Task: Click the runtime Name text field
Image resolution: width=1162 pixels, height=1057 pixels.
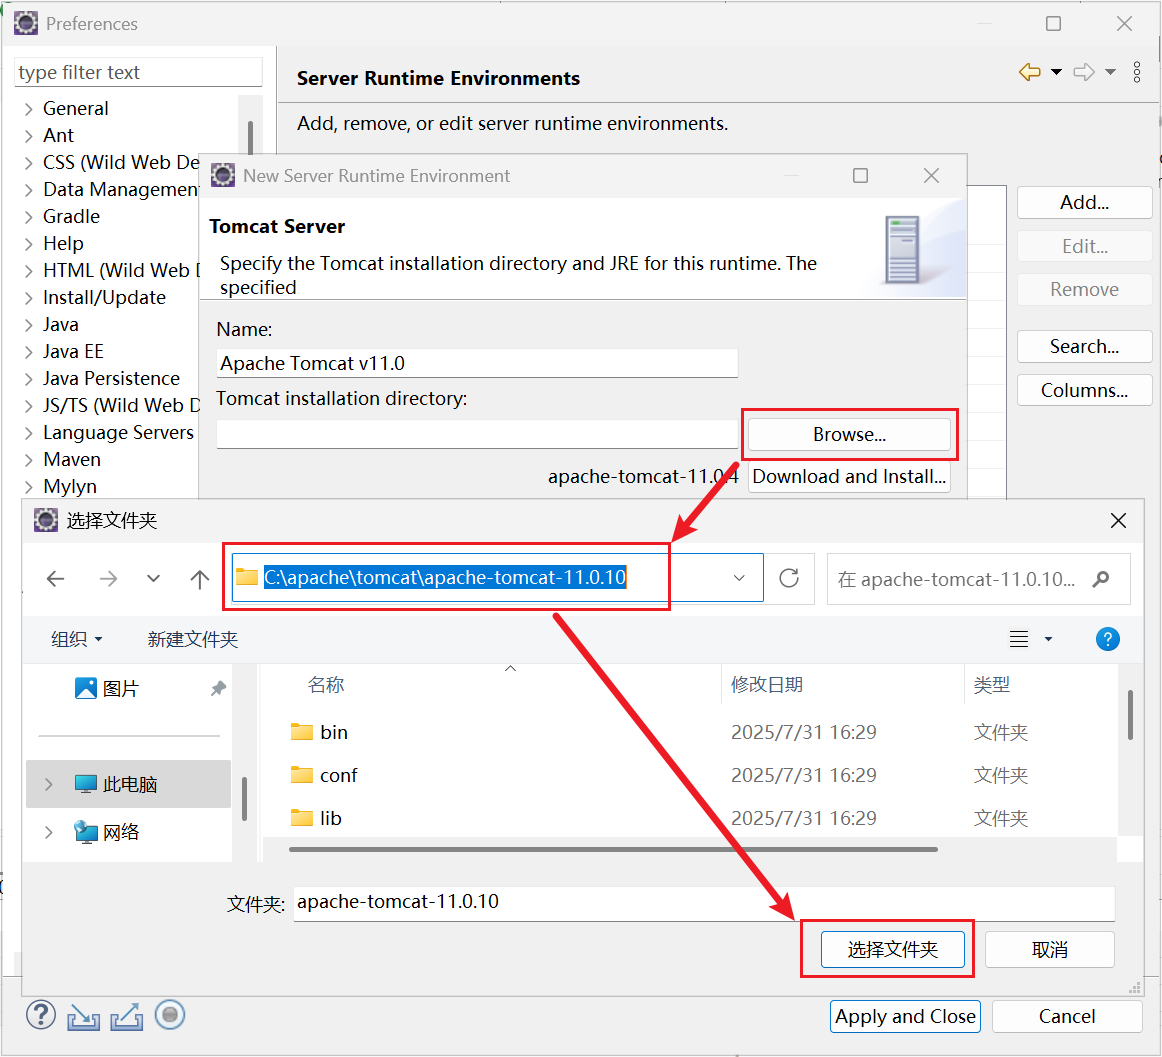Action: (x=477, y=363)
